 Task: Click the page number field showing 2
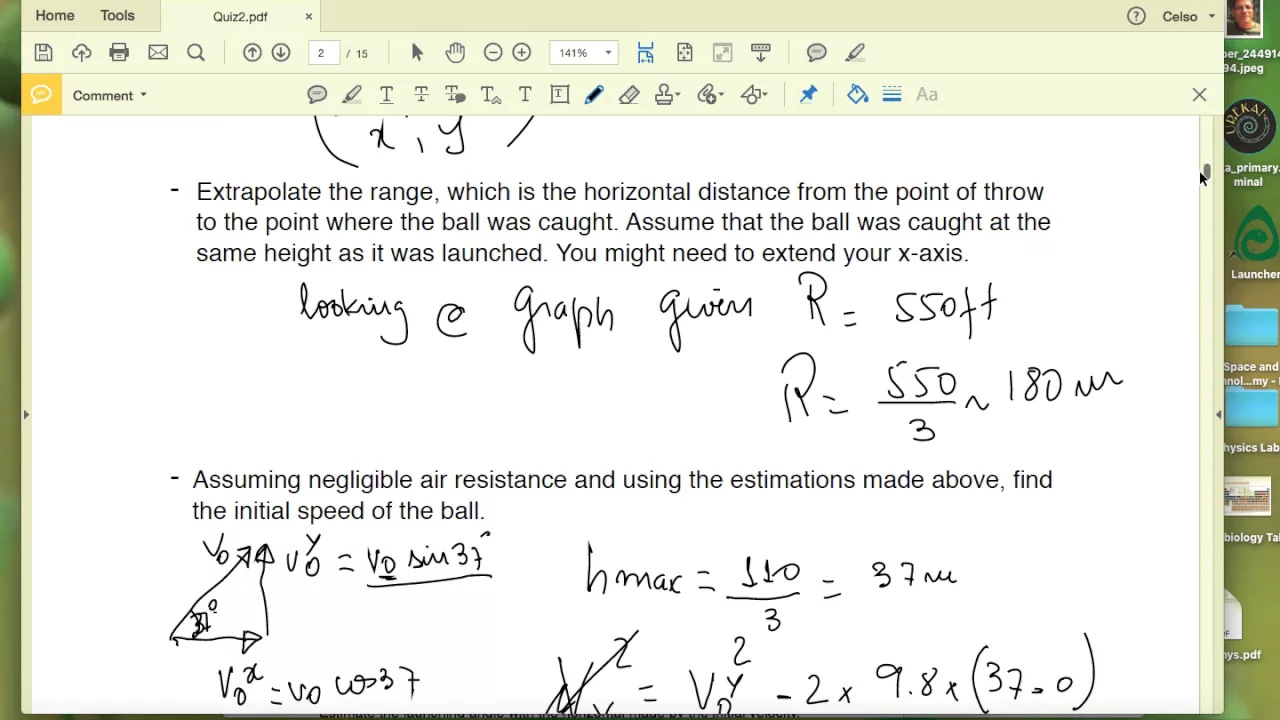pos(322,53)
